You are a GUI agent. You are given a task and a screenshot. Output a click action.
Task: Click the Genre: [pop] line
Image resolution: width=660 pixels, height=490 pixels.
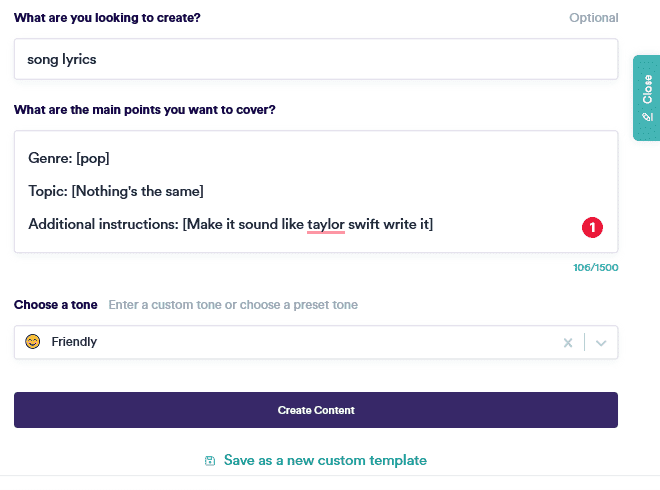[x=69, y=158]
